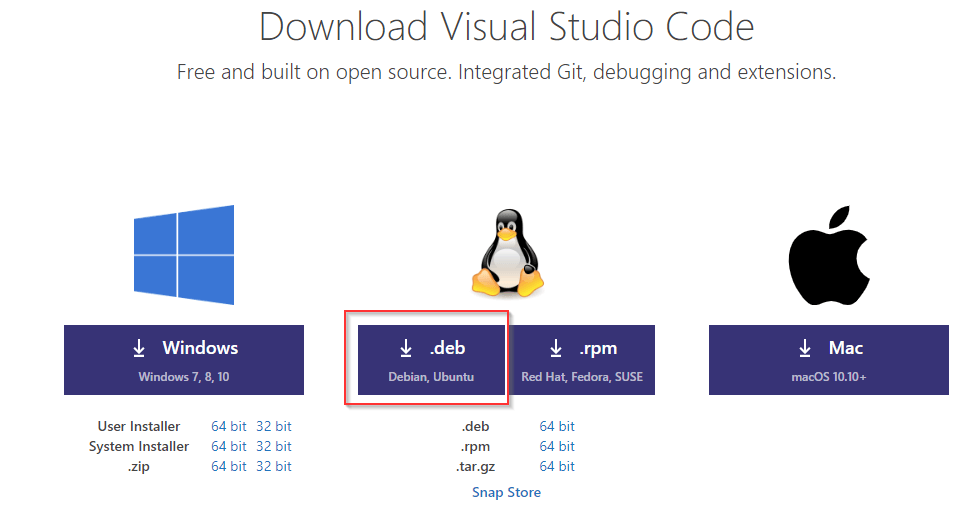Open System Installer 32 bit link
The height and width of the screenshot is (510, 970).
coord(273,446)
